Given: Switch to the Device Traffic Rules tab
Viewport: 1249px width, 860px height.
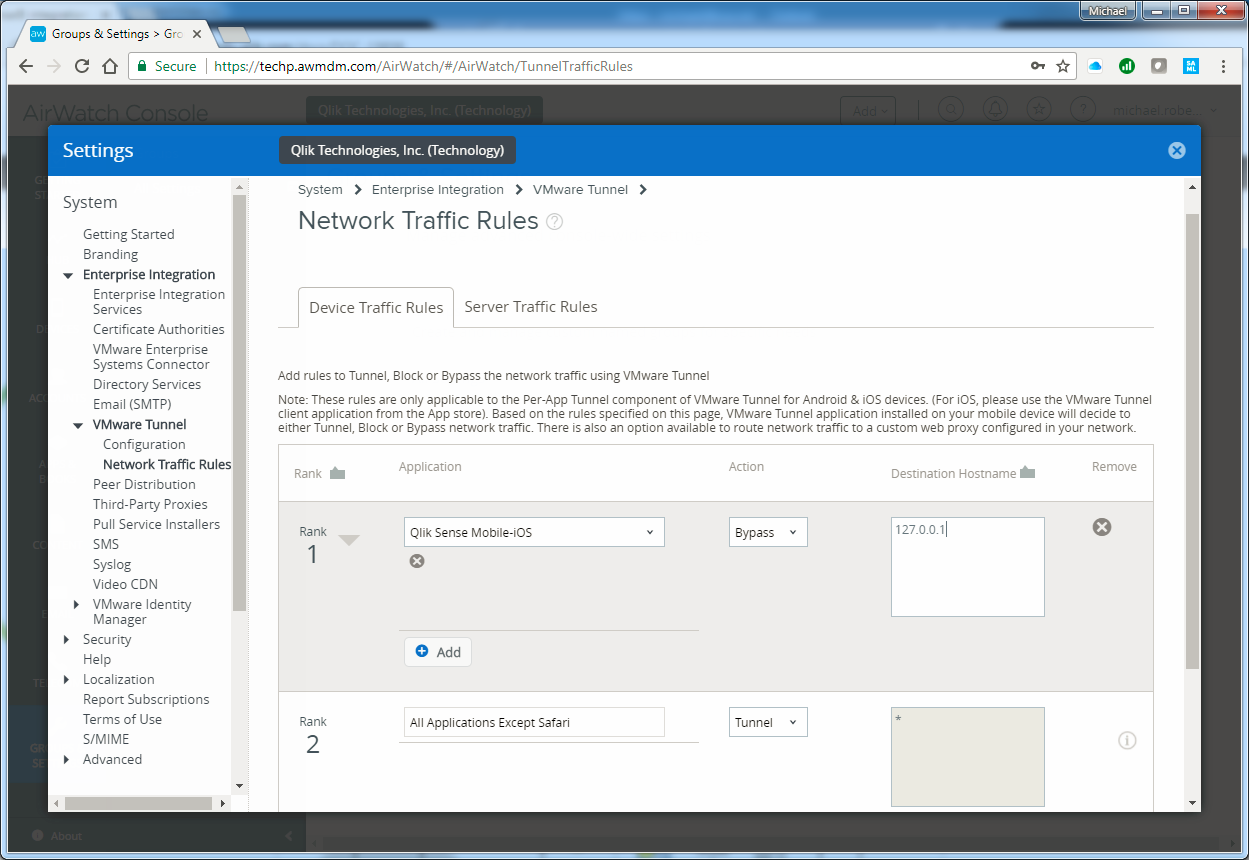Looking at the screenshot, I should coord(376,307).
